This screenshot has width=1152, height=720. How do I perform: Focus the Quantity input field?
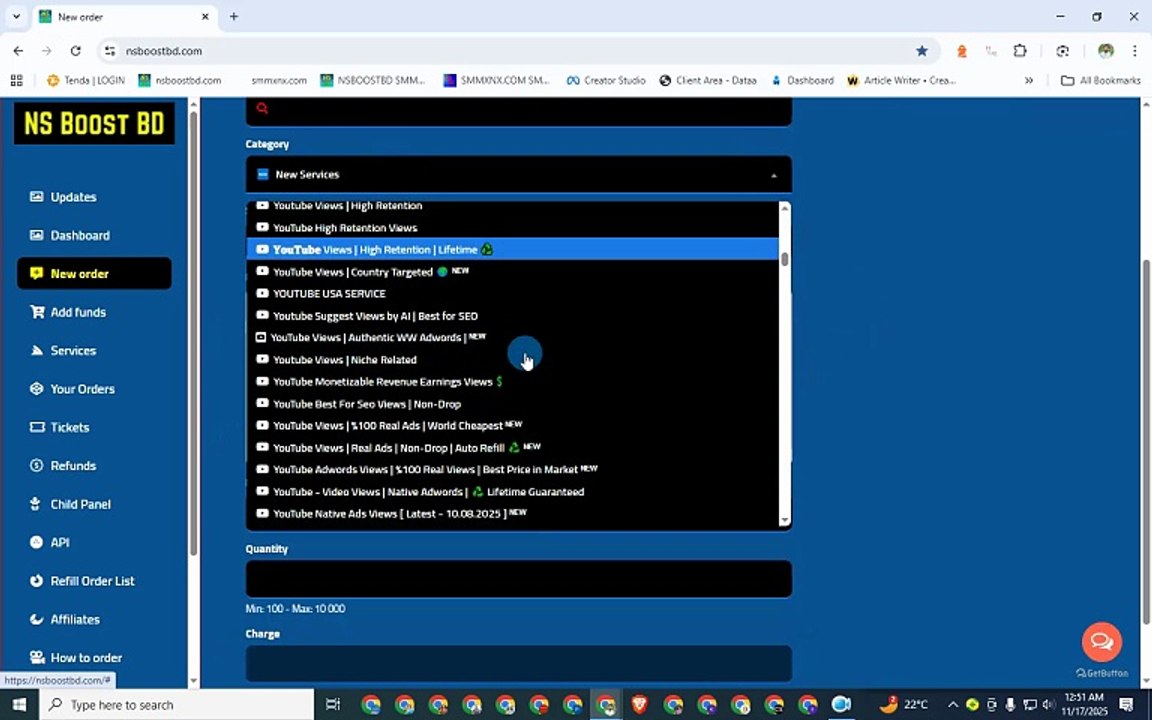tap(519, 579)
